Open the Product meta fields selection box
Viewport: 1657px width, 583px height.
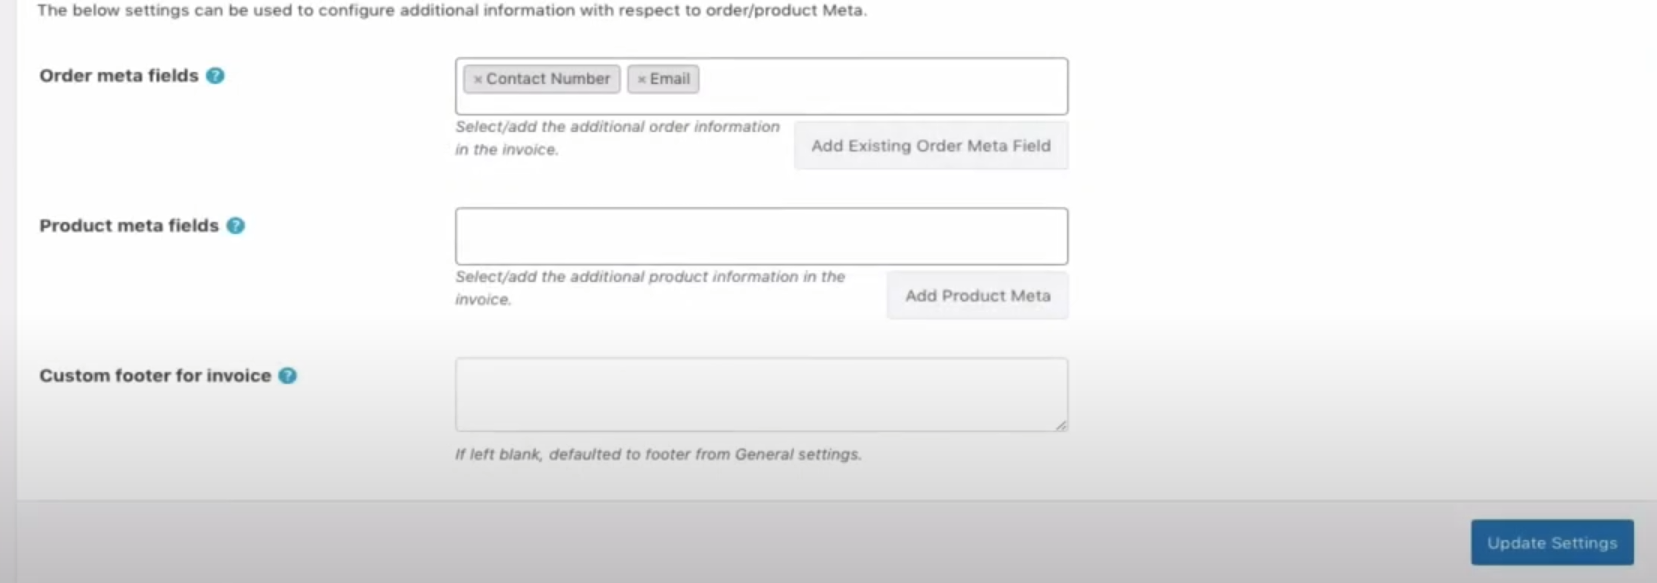[761, 236]
